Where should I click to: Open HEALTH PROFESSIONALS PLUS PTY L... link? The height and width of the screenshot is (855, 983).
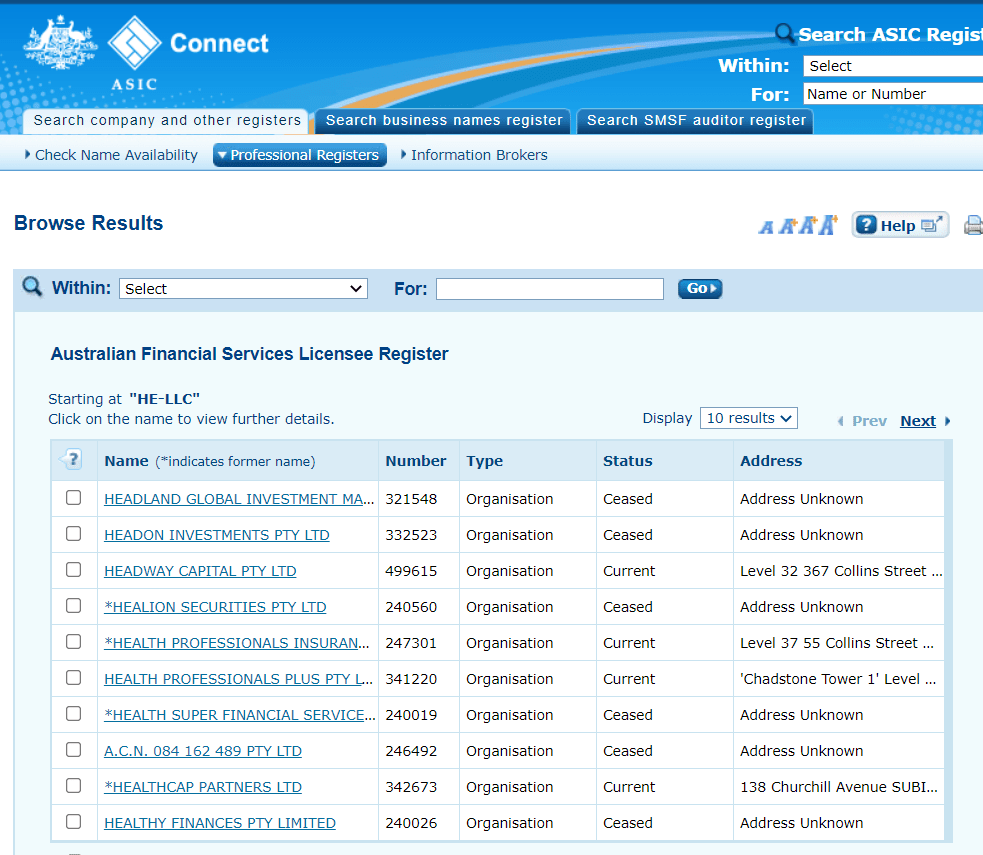point(238,679)
